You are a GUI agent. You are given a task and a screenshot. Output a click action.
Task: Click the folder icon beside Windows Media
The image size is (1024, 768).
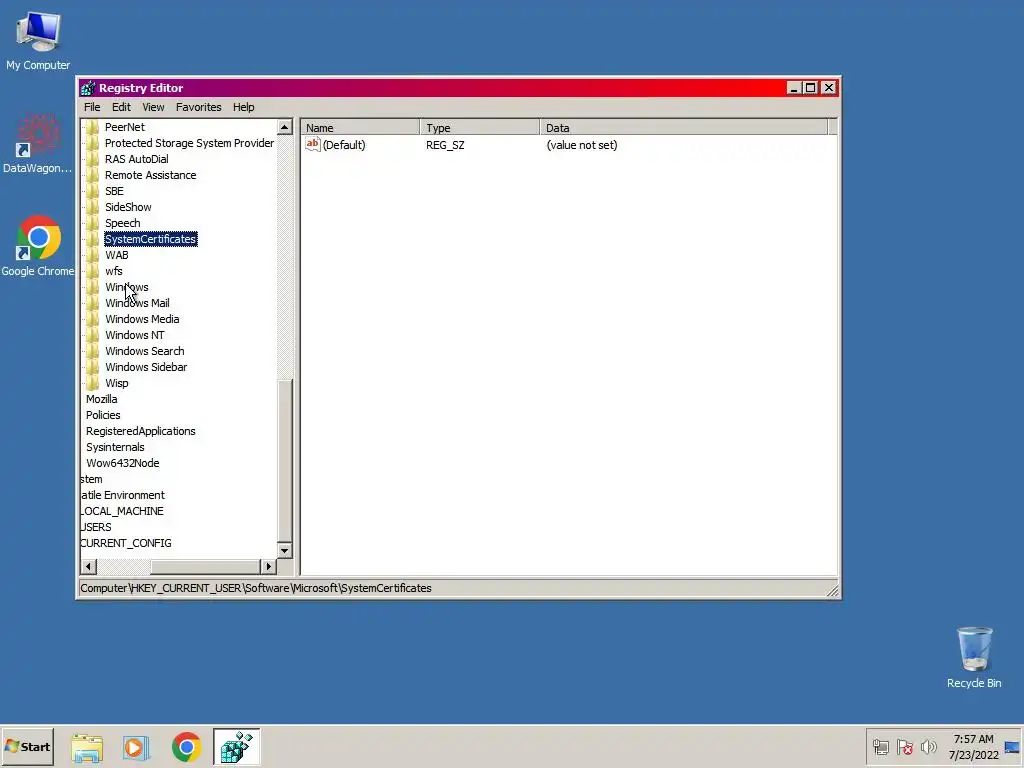pos(93,319)
